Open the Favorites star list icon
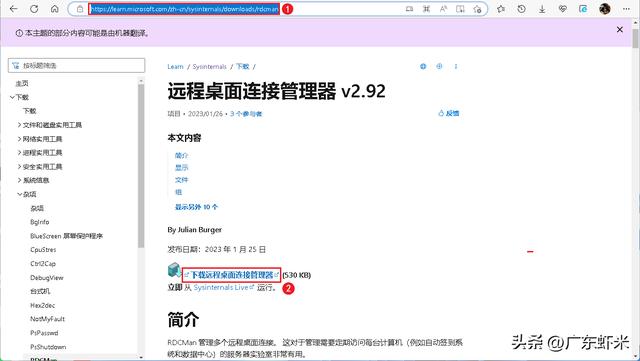640x361 pixels. point(501,9)
